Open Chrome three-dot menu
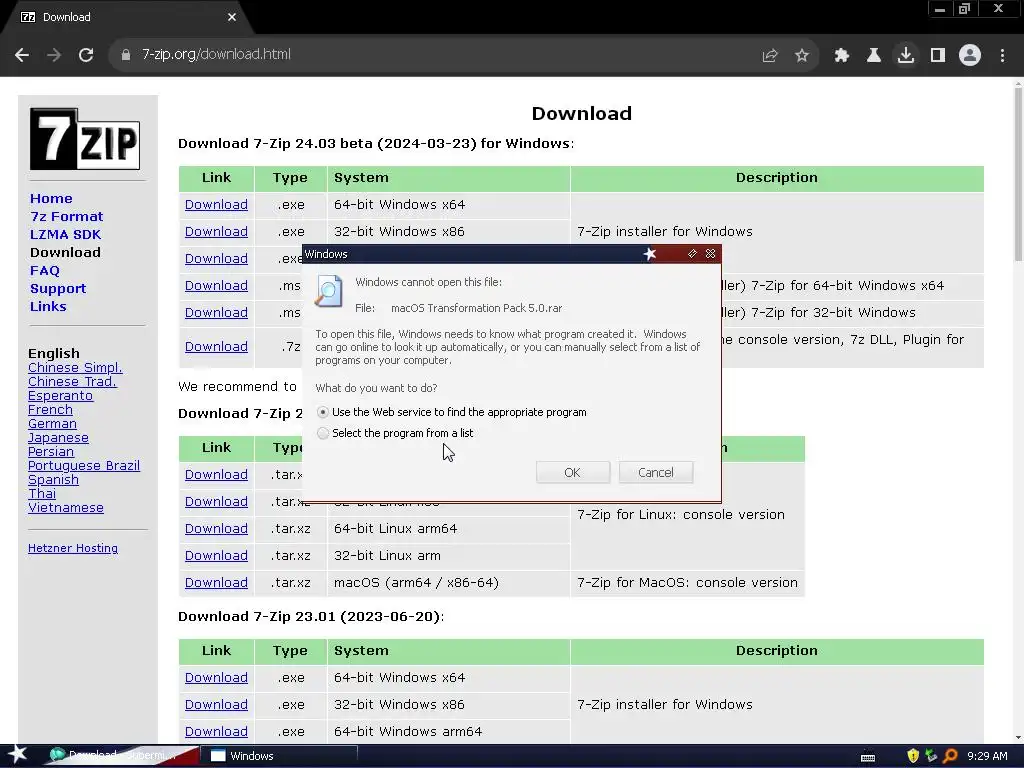Image resolution: width=1024 pixels, height=768 pixels. pyautogui.click(x=1002, y=56)
